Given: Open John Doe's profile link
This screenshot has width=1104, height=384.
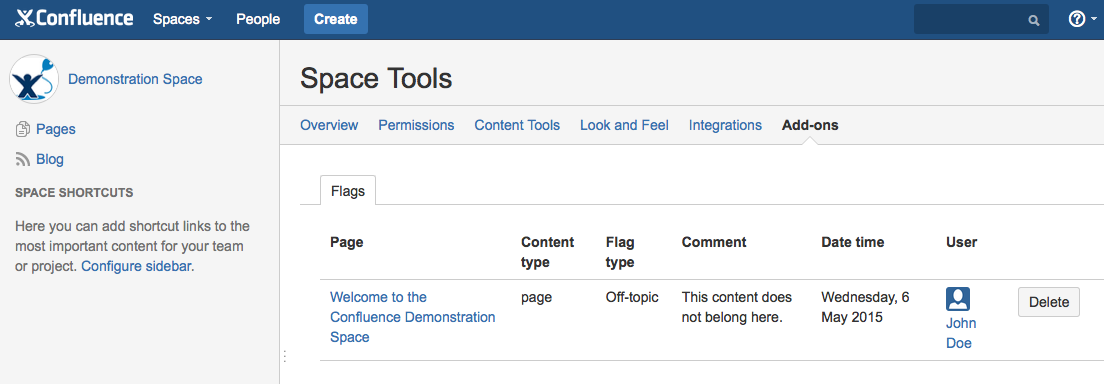Looking at the screenshot, I should coord(961,333).
